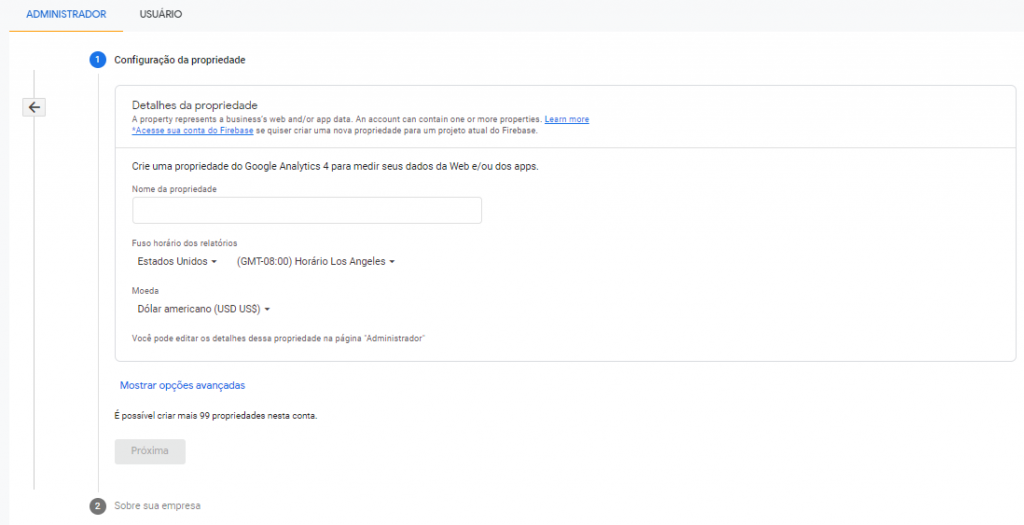The height and width of the screenshot is (525, 1024).
Task: Click the step 2 number circle
Action: tap(98, 506)
